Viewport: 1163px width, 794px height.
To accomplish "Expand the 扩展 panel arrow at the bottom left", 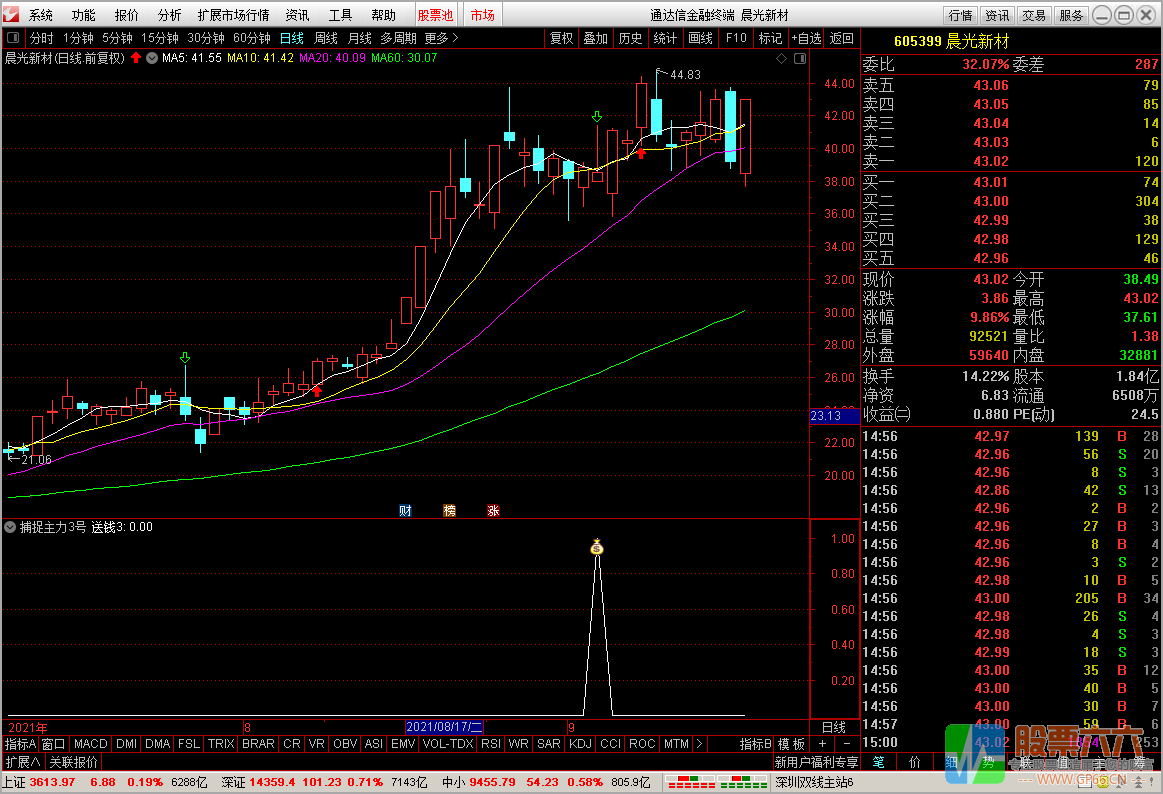I will tap(23, 762).
